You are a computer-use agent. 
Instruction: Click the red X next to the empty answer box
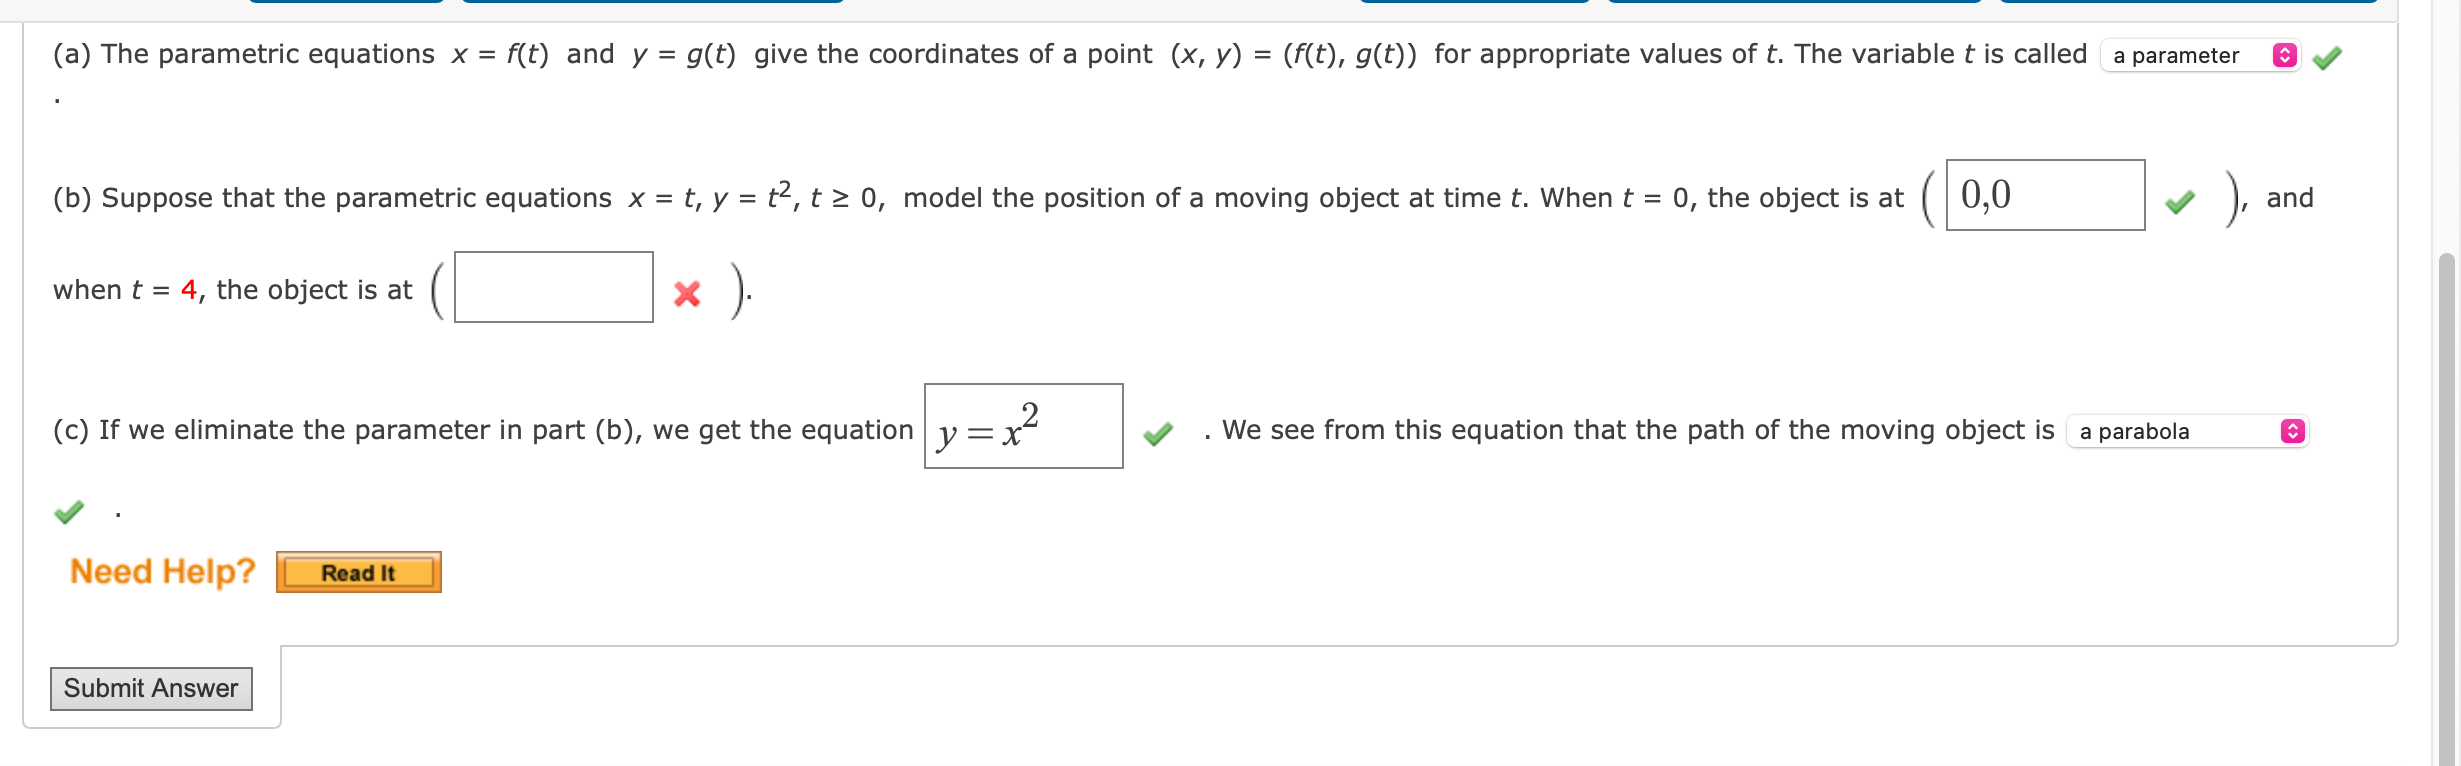(x=686, y=295)
